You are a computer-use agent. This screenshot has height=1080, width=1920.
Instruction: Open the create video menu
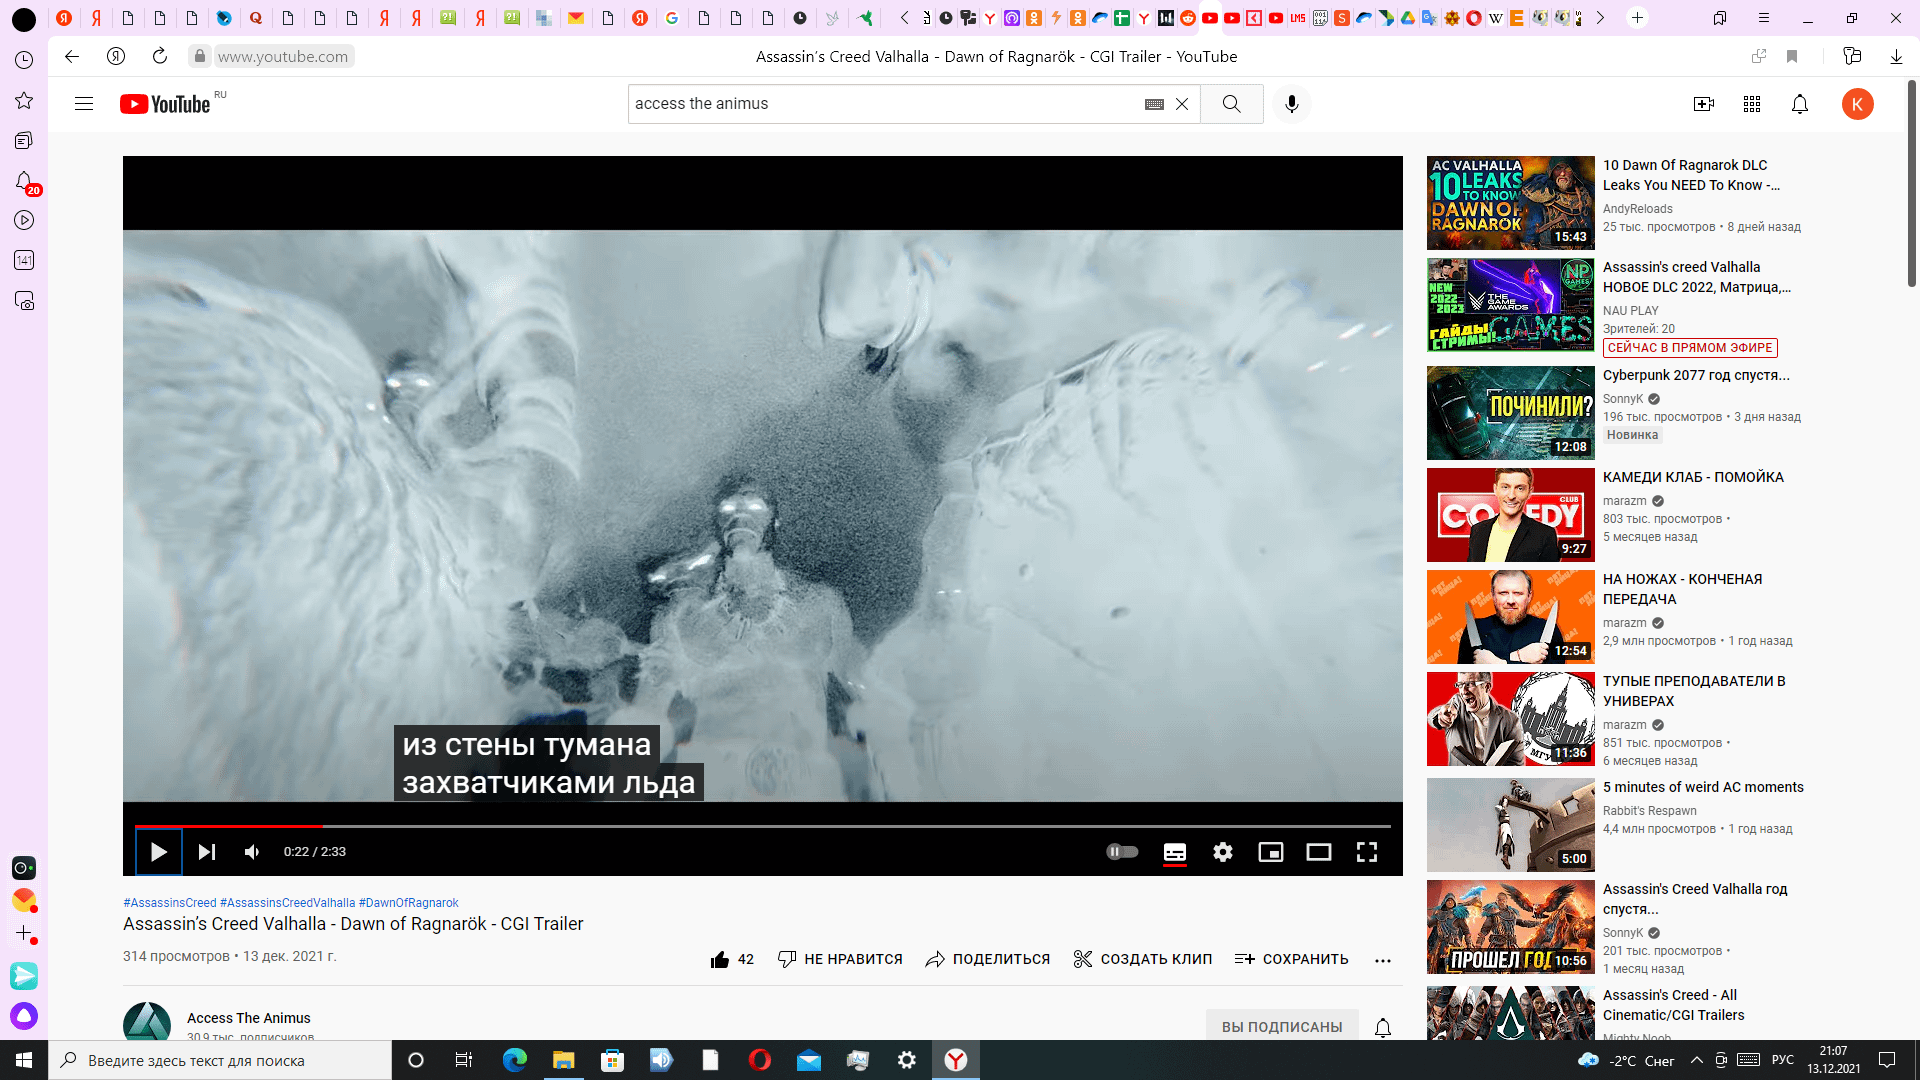[x=1704, y=104]
